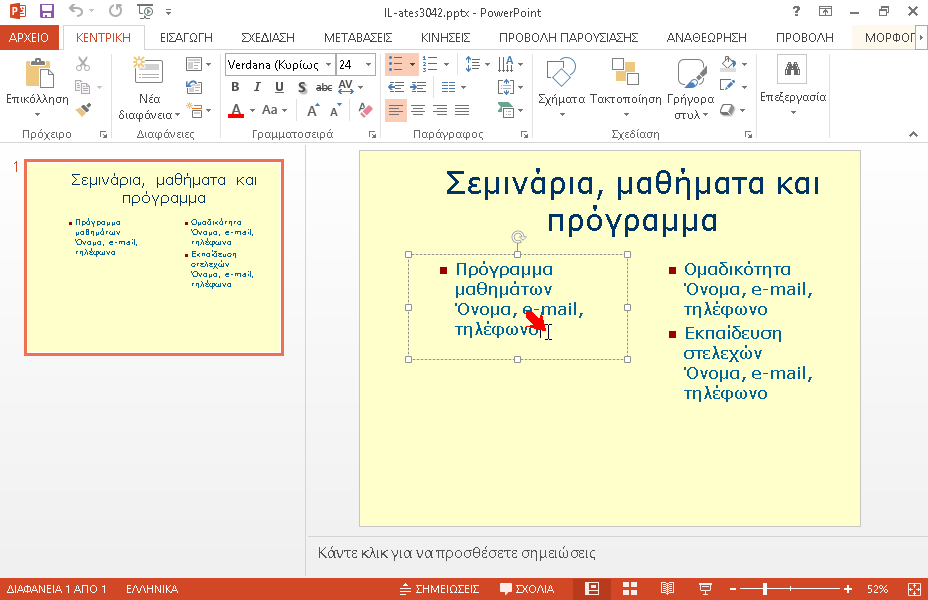Open the font name dropdown Verdana
The image size is (928, 600).
click(328, 64)
